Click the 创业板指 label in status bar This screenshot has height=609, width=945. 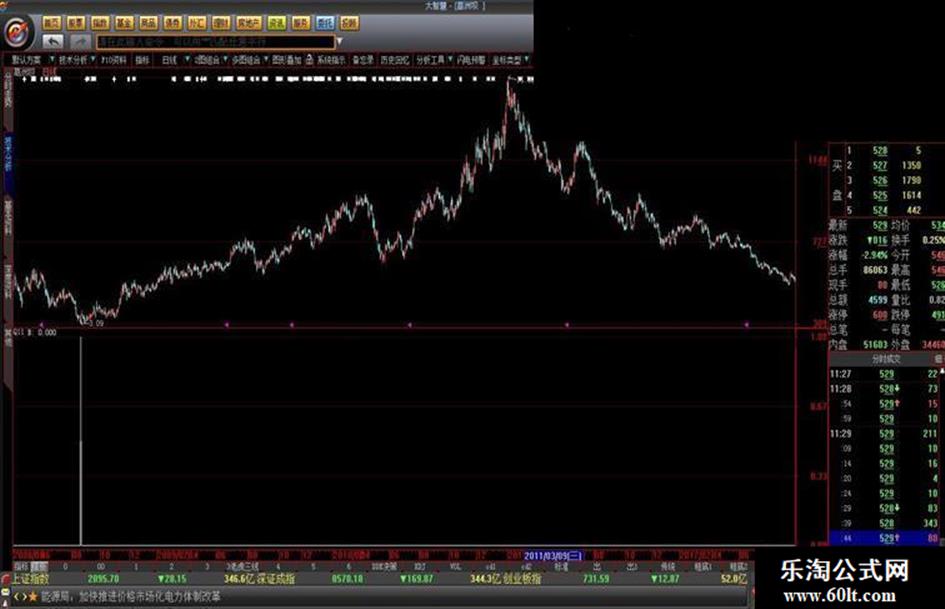click(x=521, y=579)
